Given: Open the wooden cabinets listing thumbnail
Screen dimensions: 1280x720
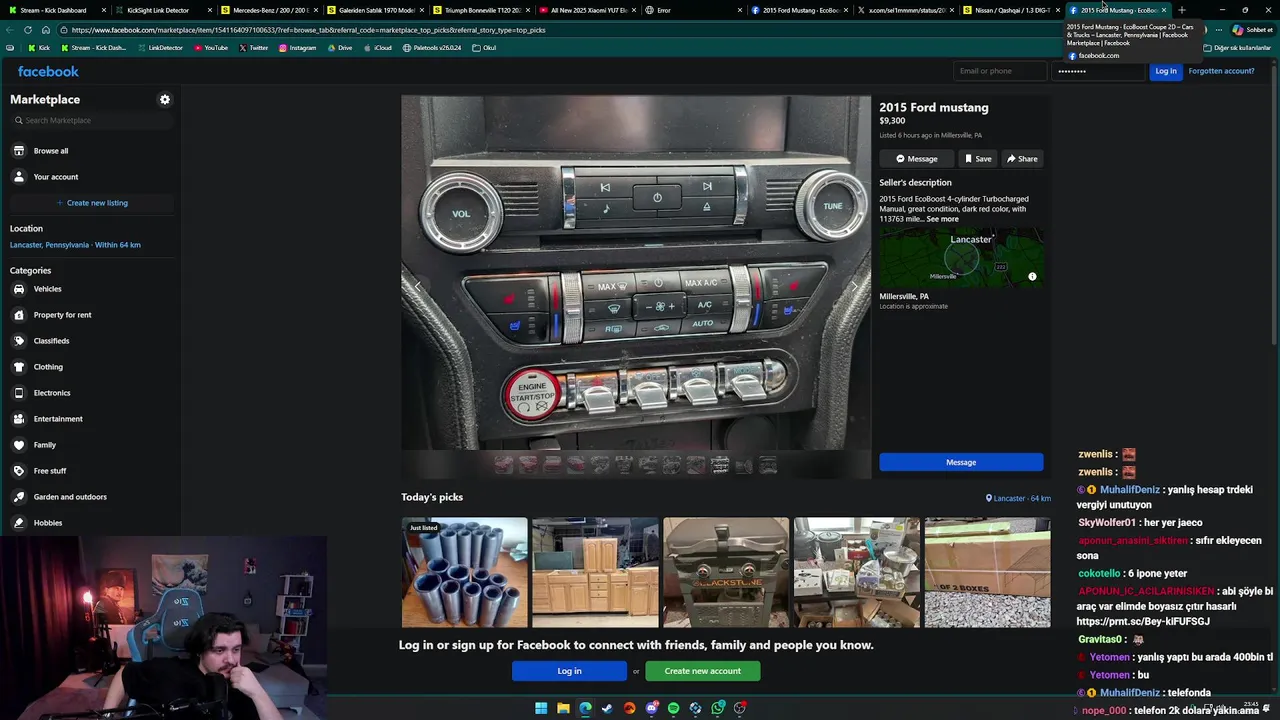Looking at the screenshot, I should tap(595, 572).
